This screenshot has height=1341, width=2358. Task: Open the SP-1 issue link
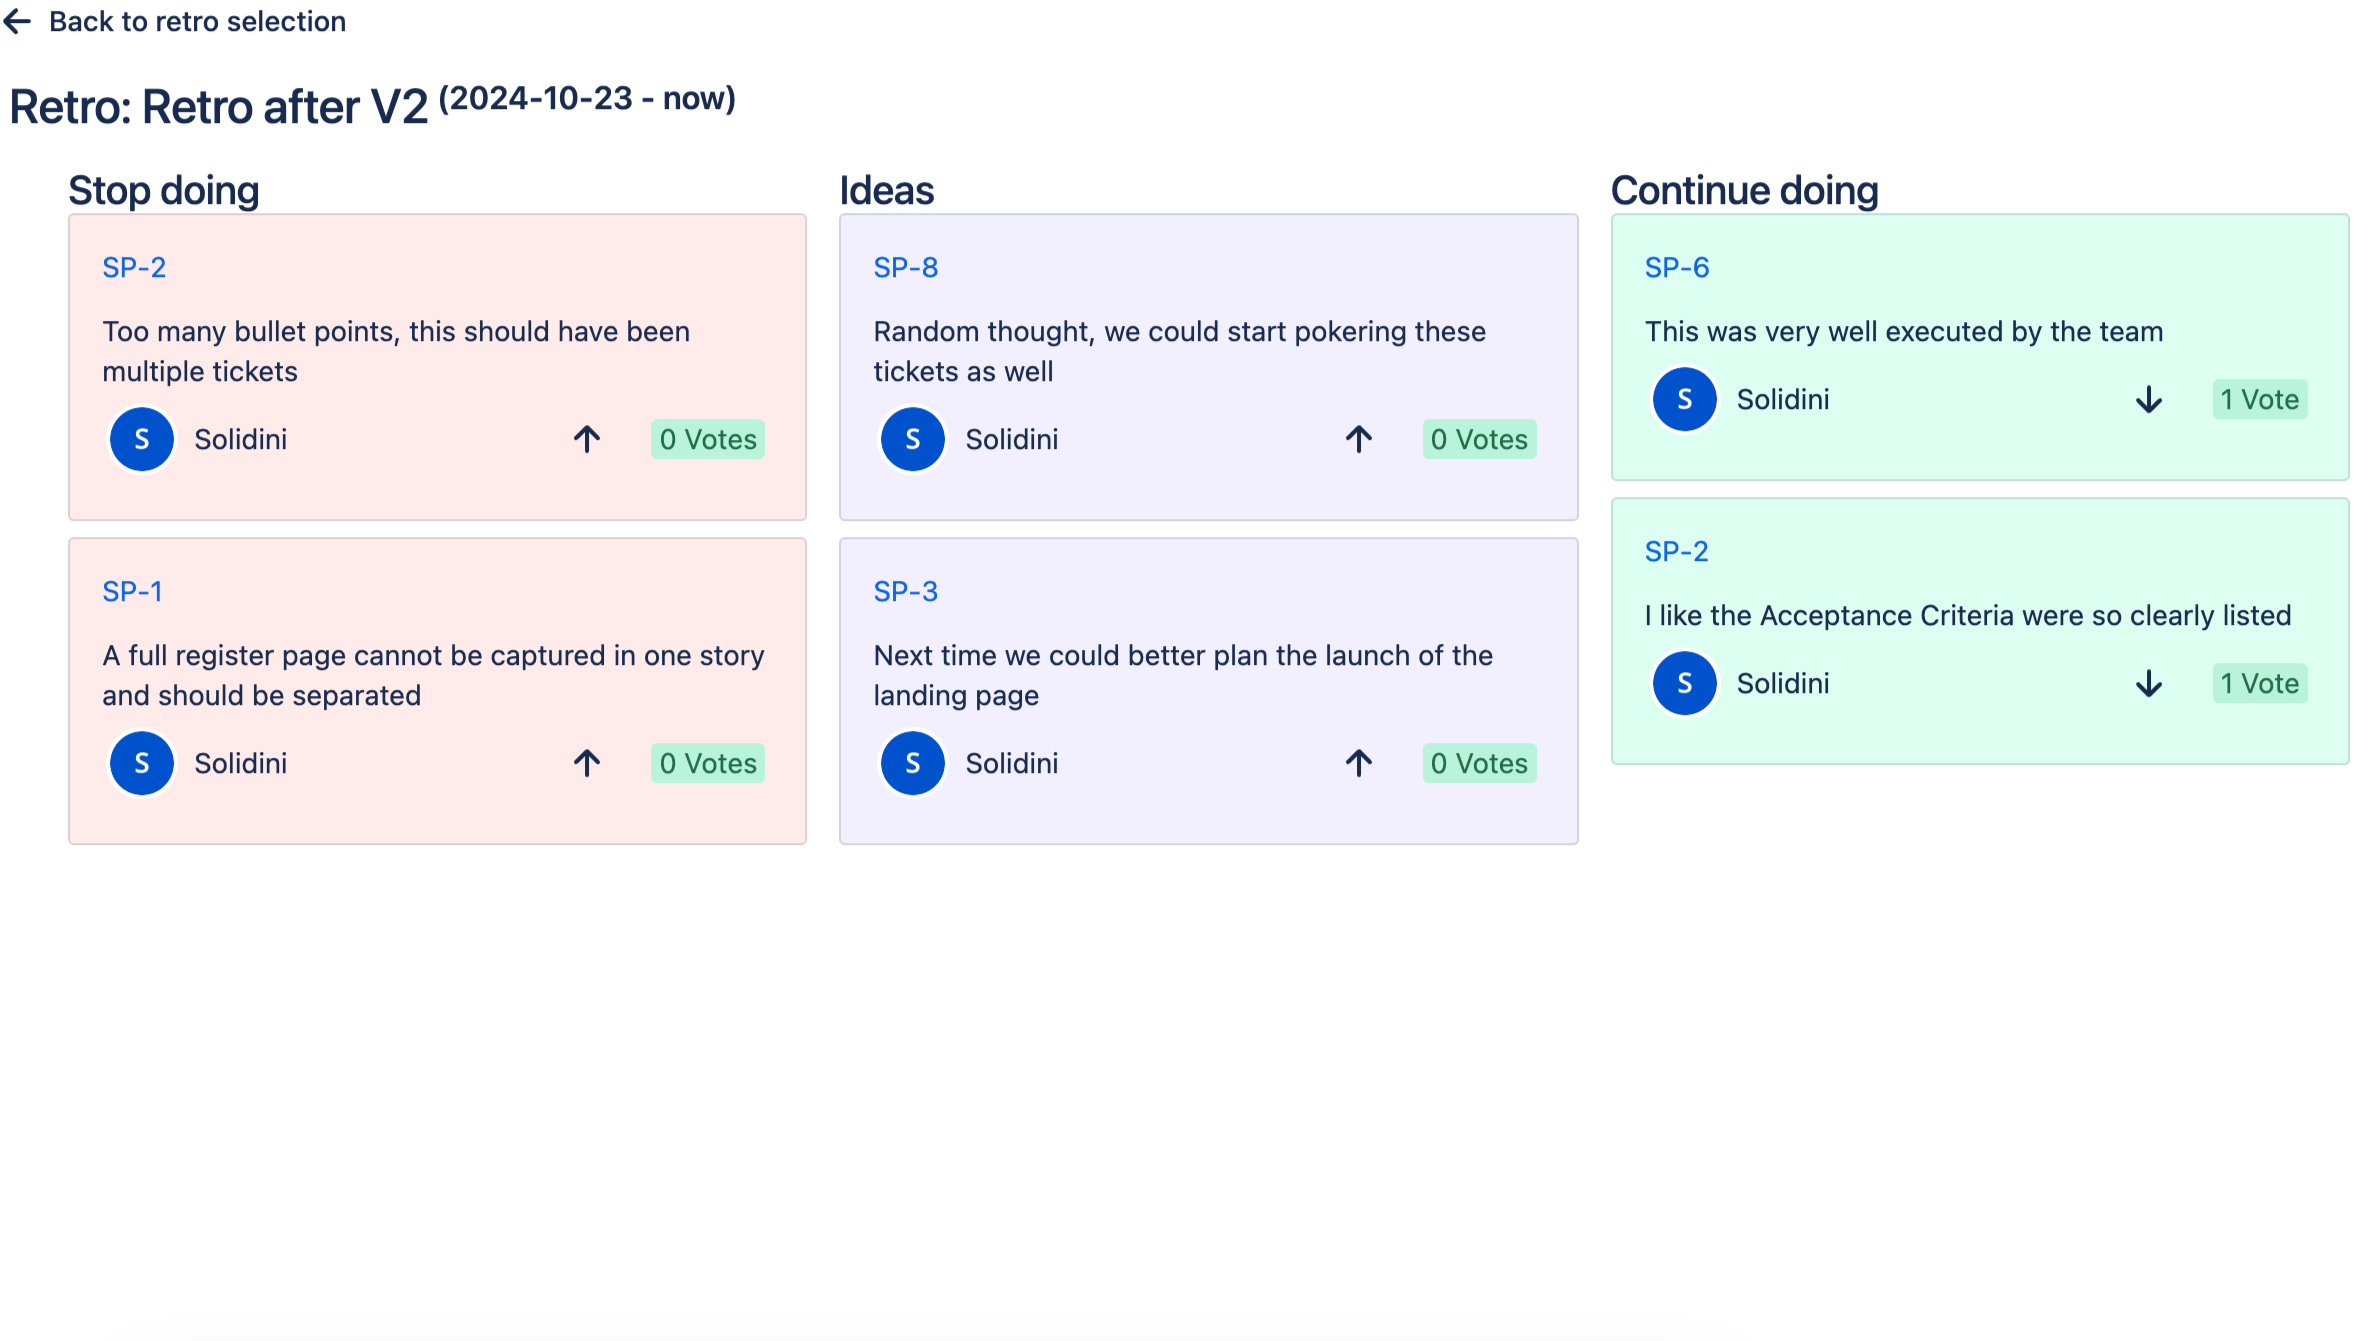pos(132,591)
